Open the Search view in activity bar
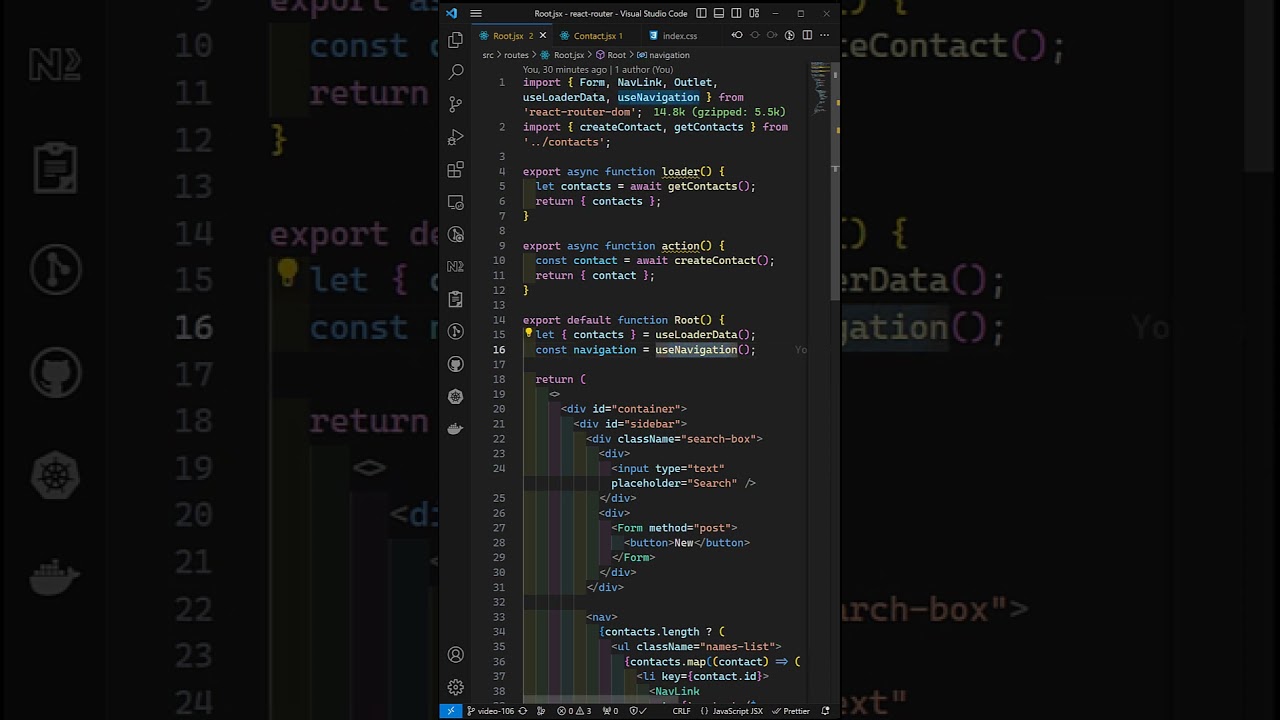This screenshot has height=720, width=1280. [456, 72]
